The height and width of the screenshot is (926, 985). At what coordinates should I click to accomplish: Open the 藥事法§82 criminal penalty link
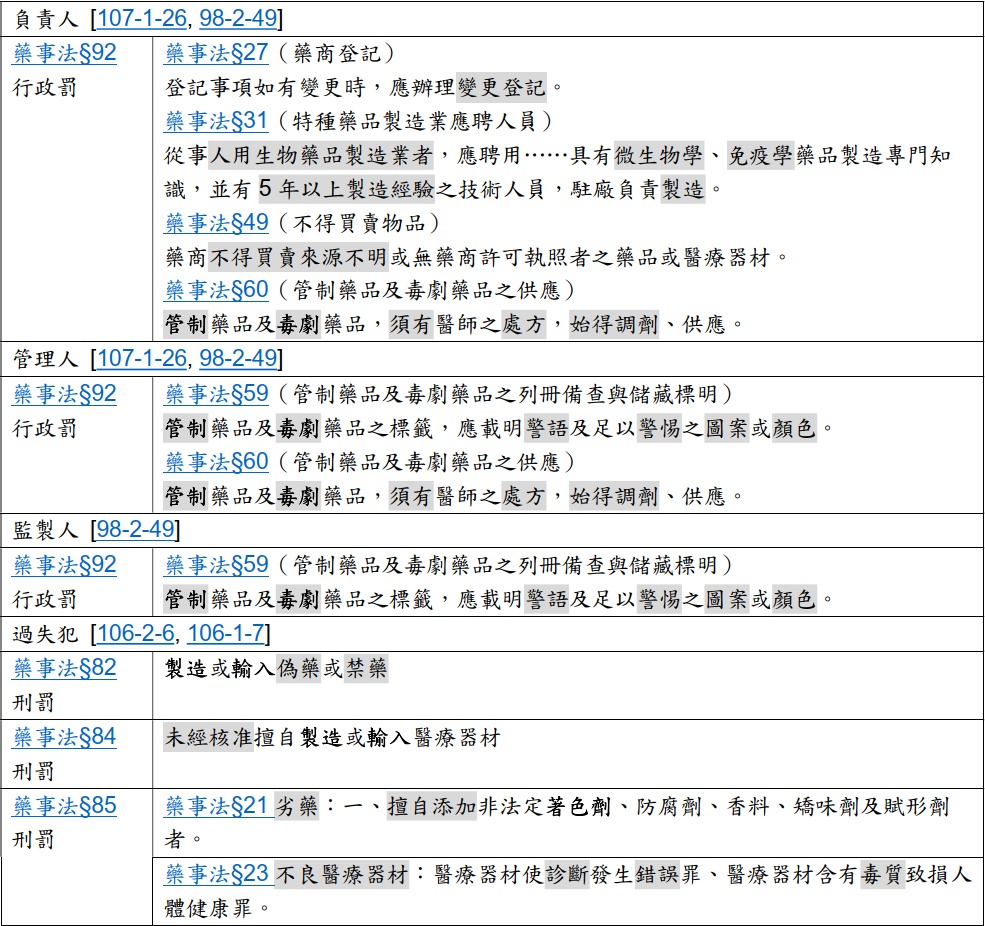(65, 668)
